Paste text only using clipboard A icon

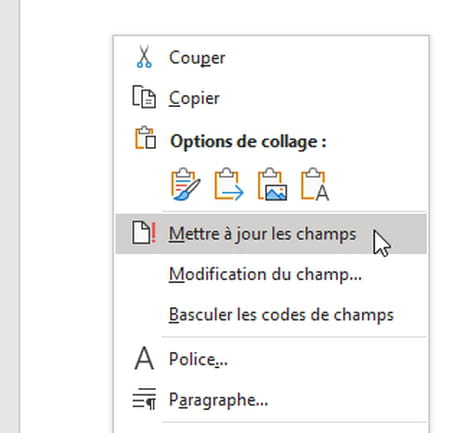(315, 184)
